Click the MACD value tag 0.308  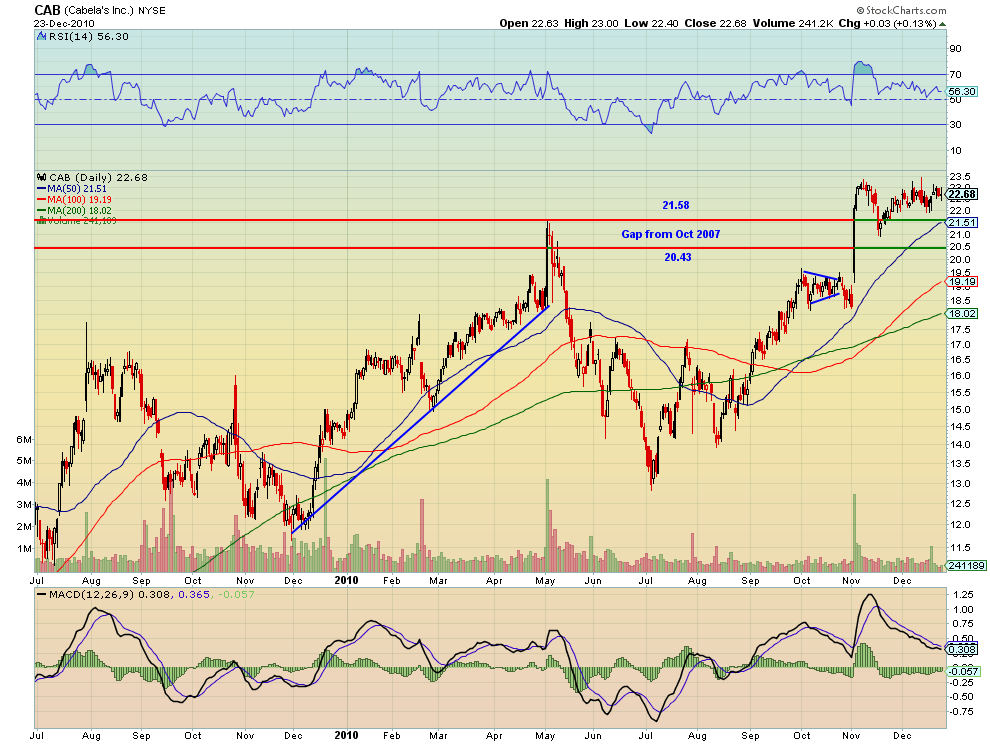[963, 649]
